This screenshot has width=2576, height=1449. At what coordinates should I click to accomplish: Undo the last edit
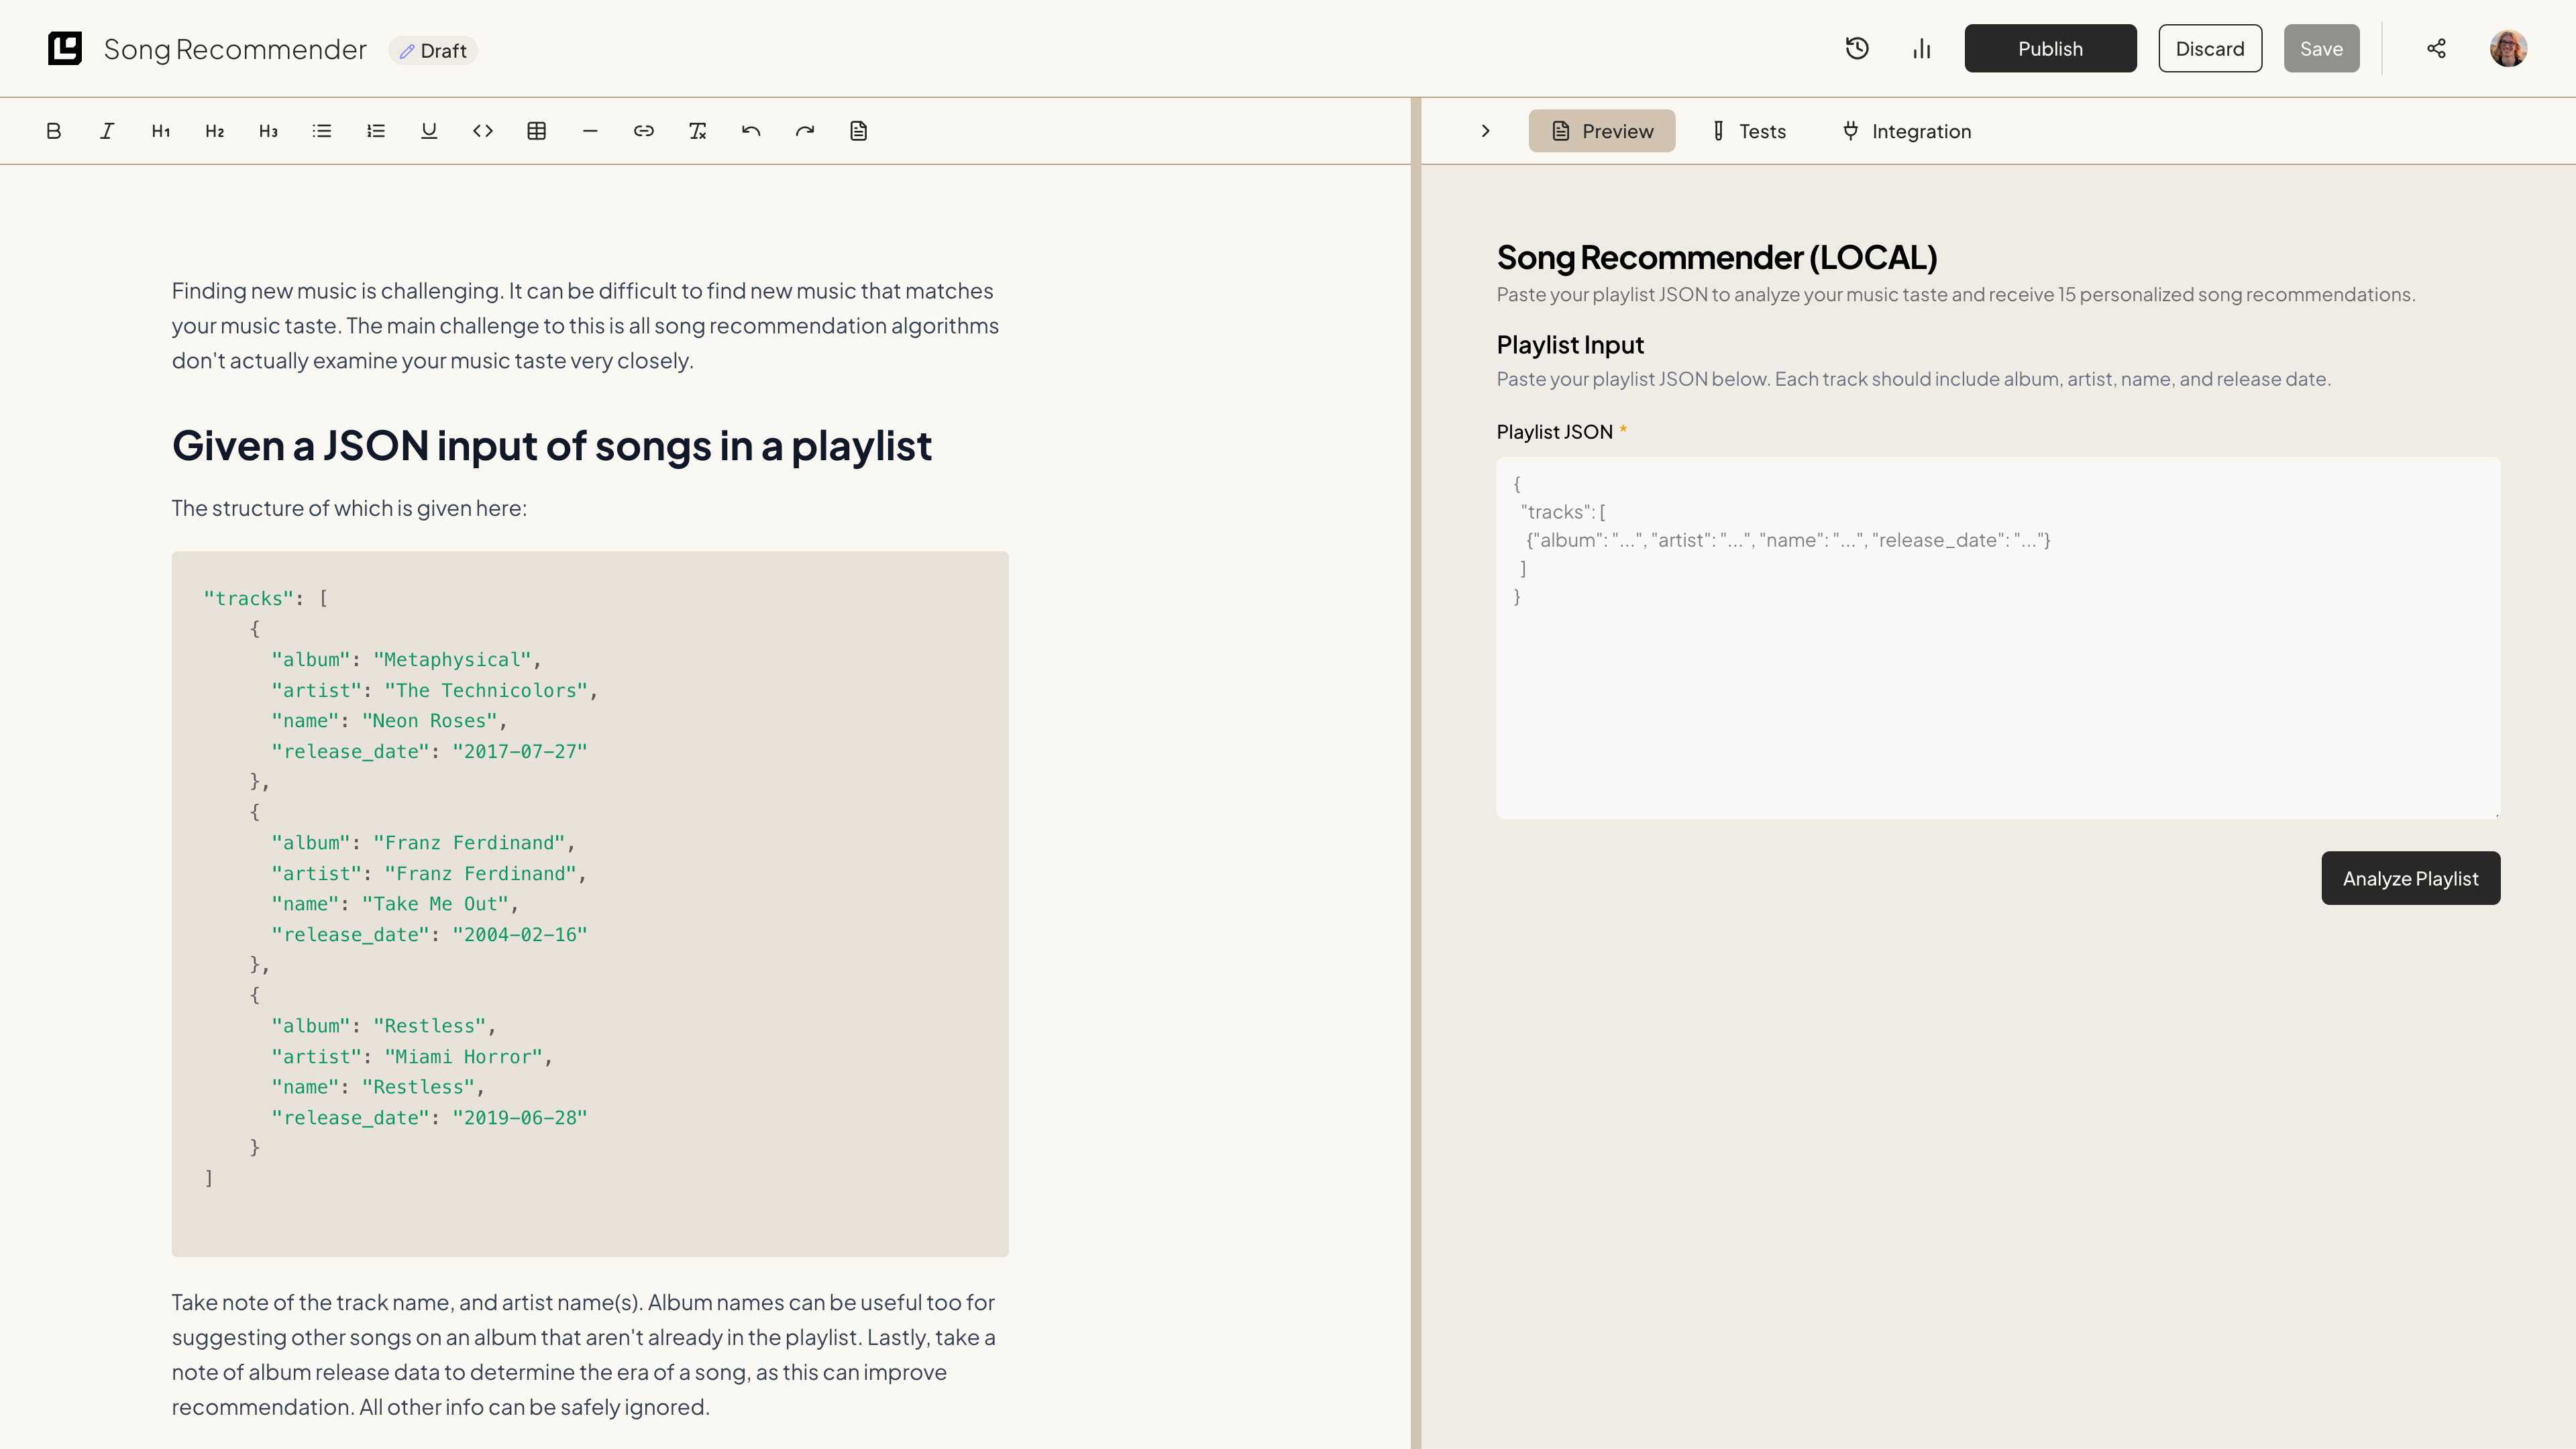click(751, 131)
